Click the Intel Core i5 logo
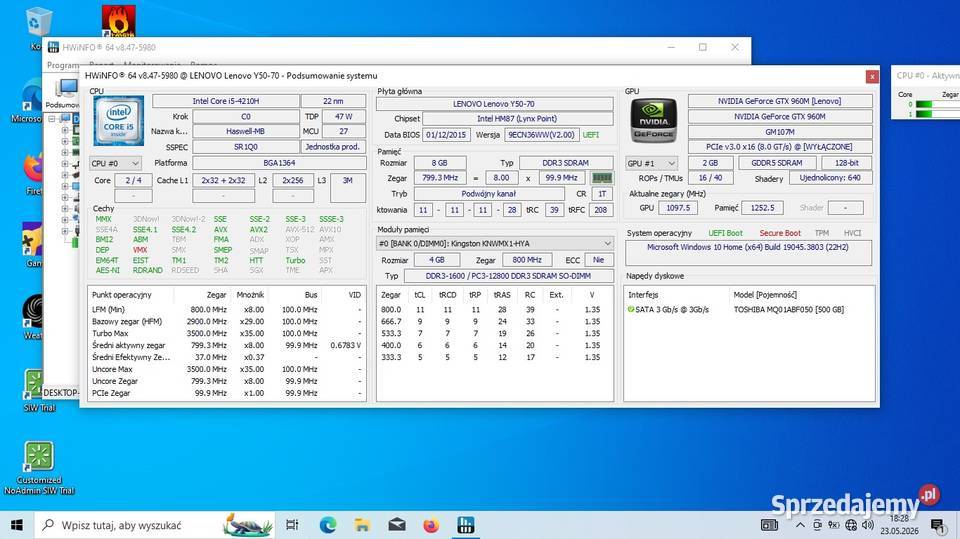This screenshot has height=539, width=960. click(x=119, y=121)
